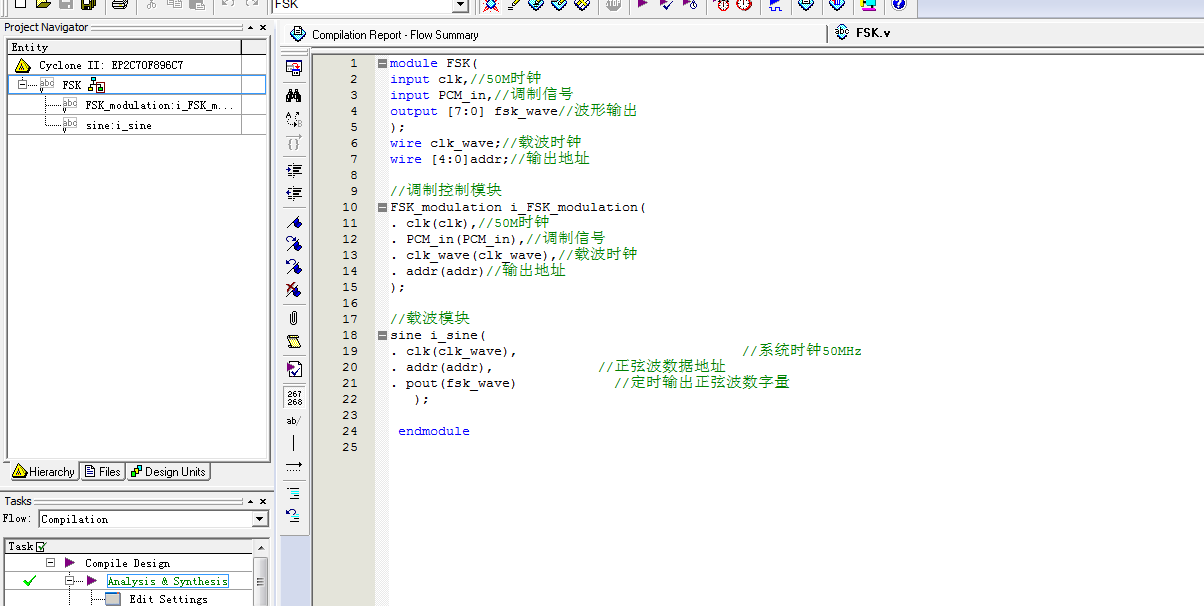Click the Print icon in top toolbar
This screenshot has width=1204, height=606.
(x=119, y=5)
